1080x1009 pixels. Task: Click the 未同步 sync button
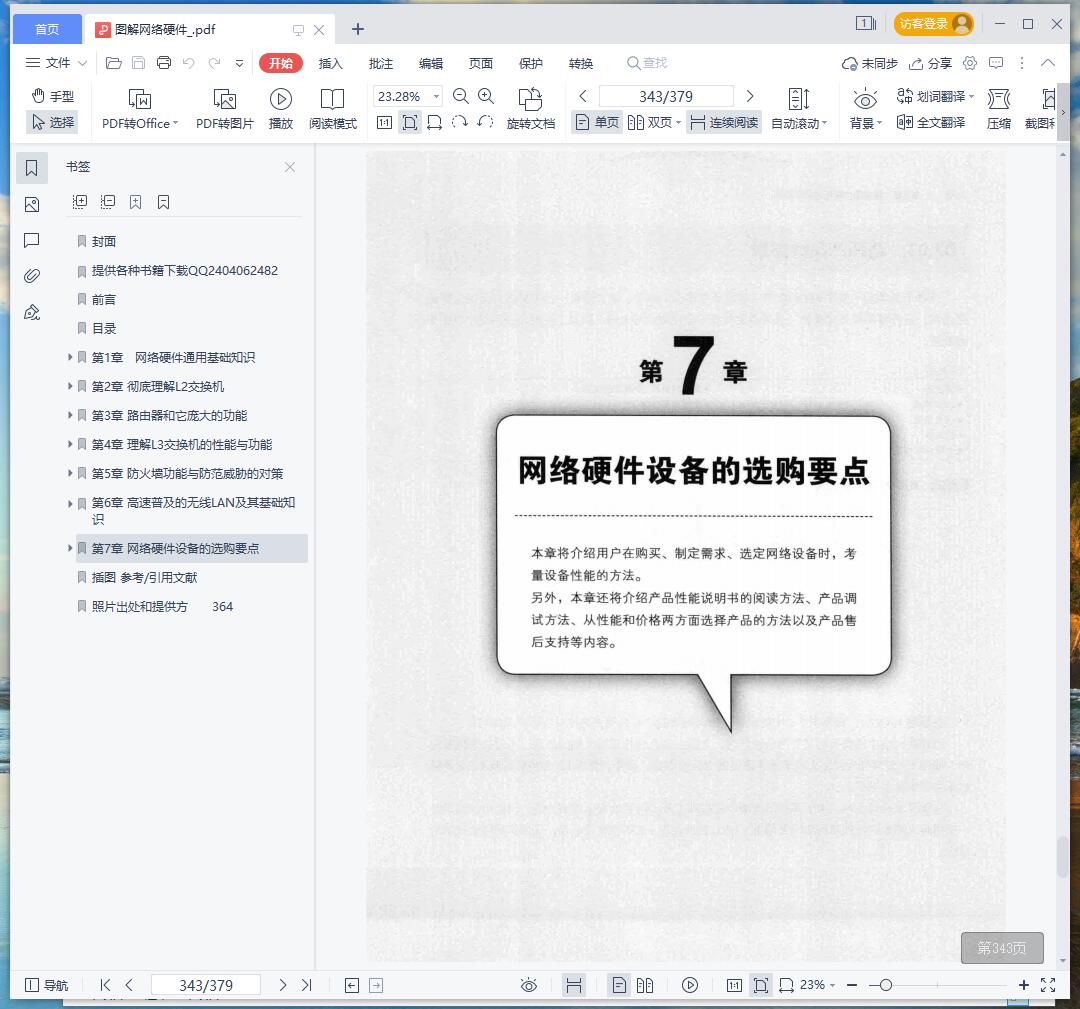coord(870,63)
